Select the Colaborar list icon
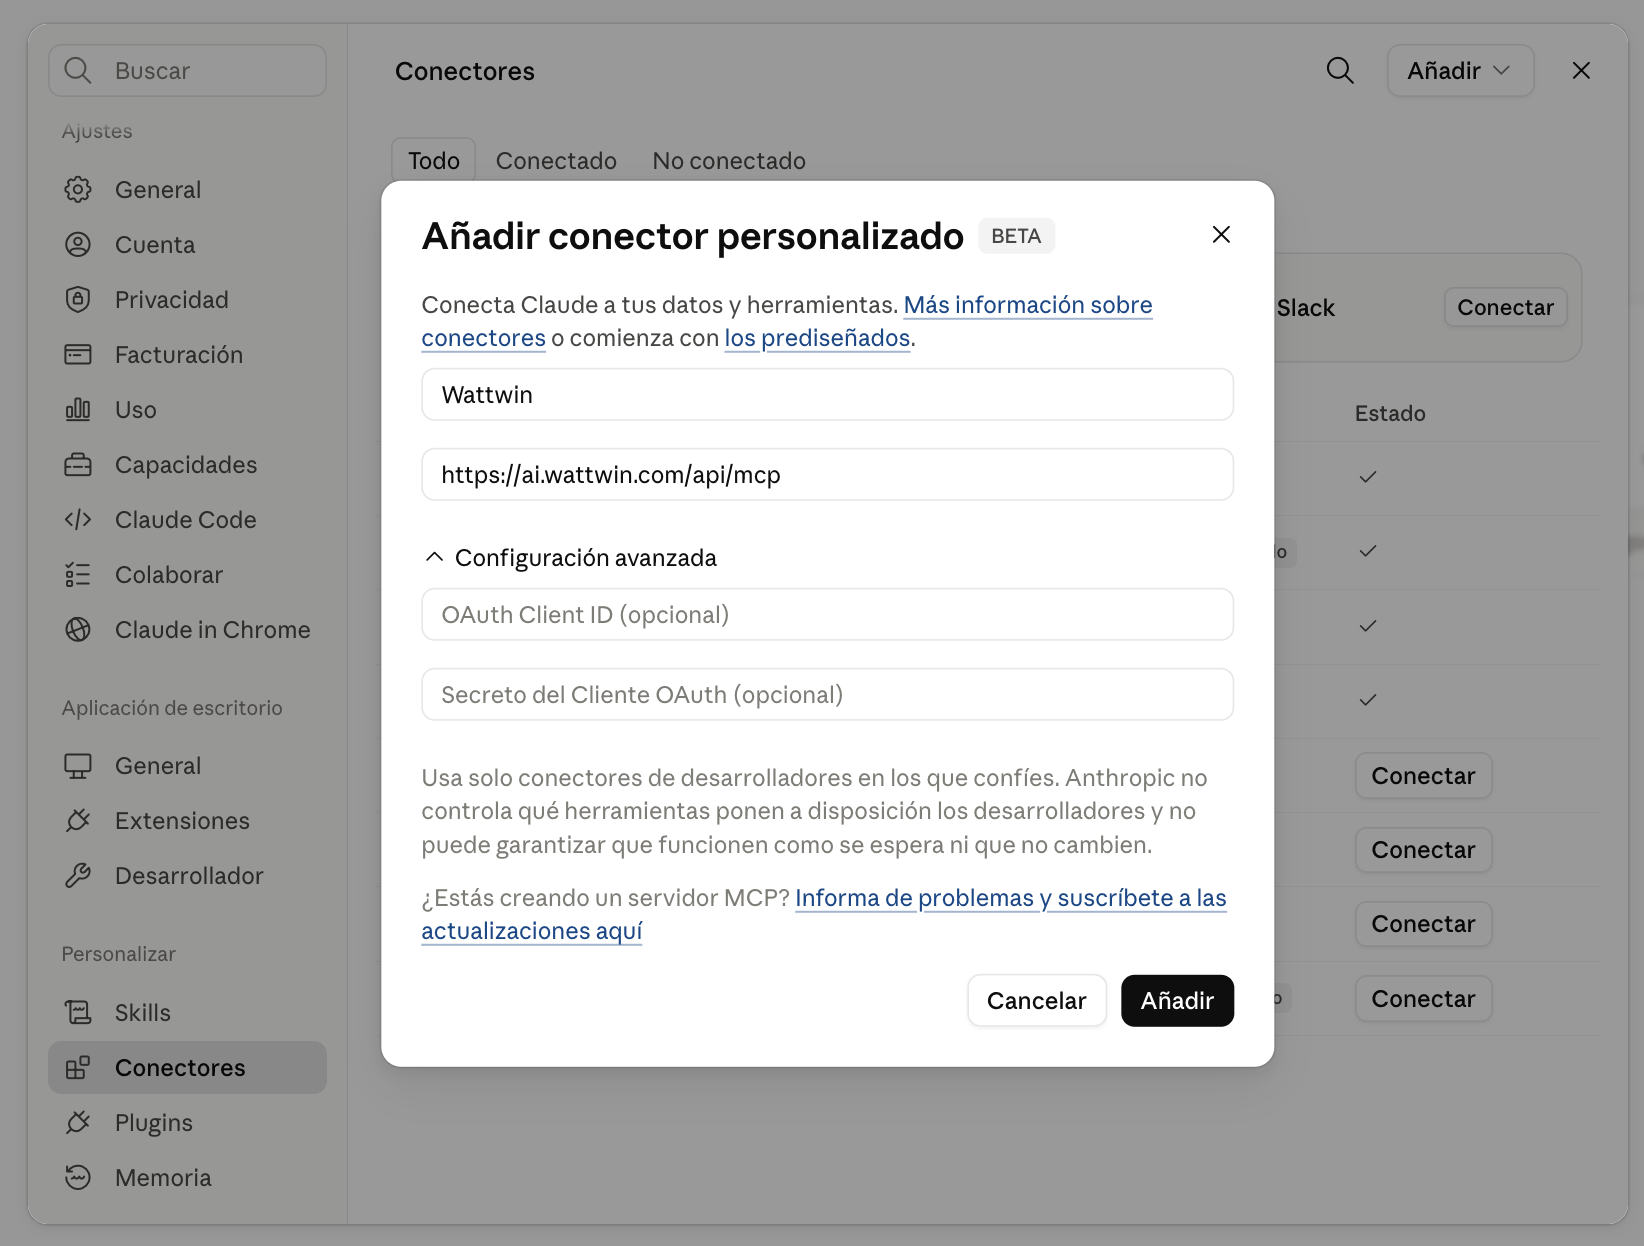 point(78,575)
